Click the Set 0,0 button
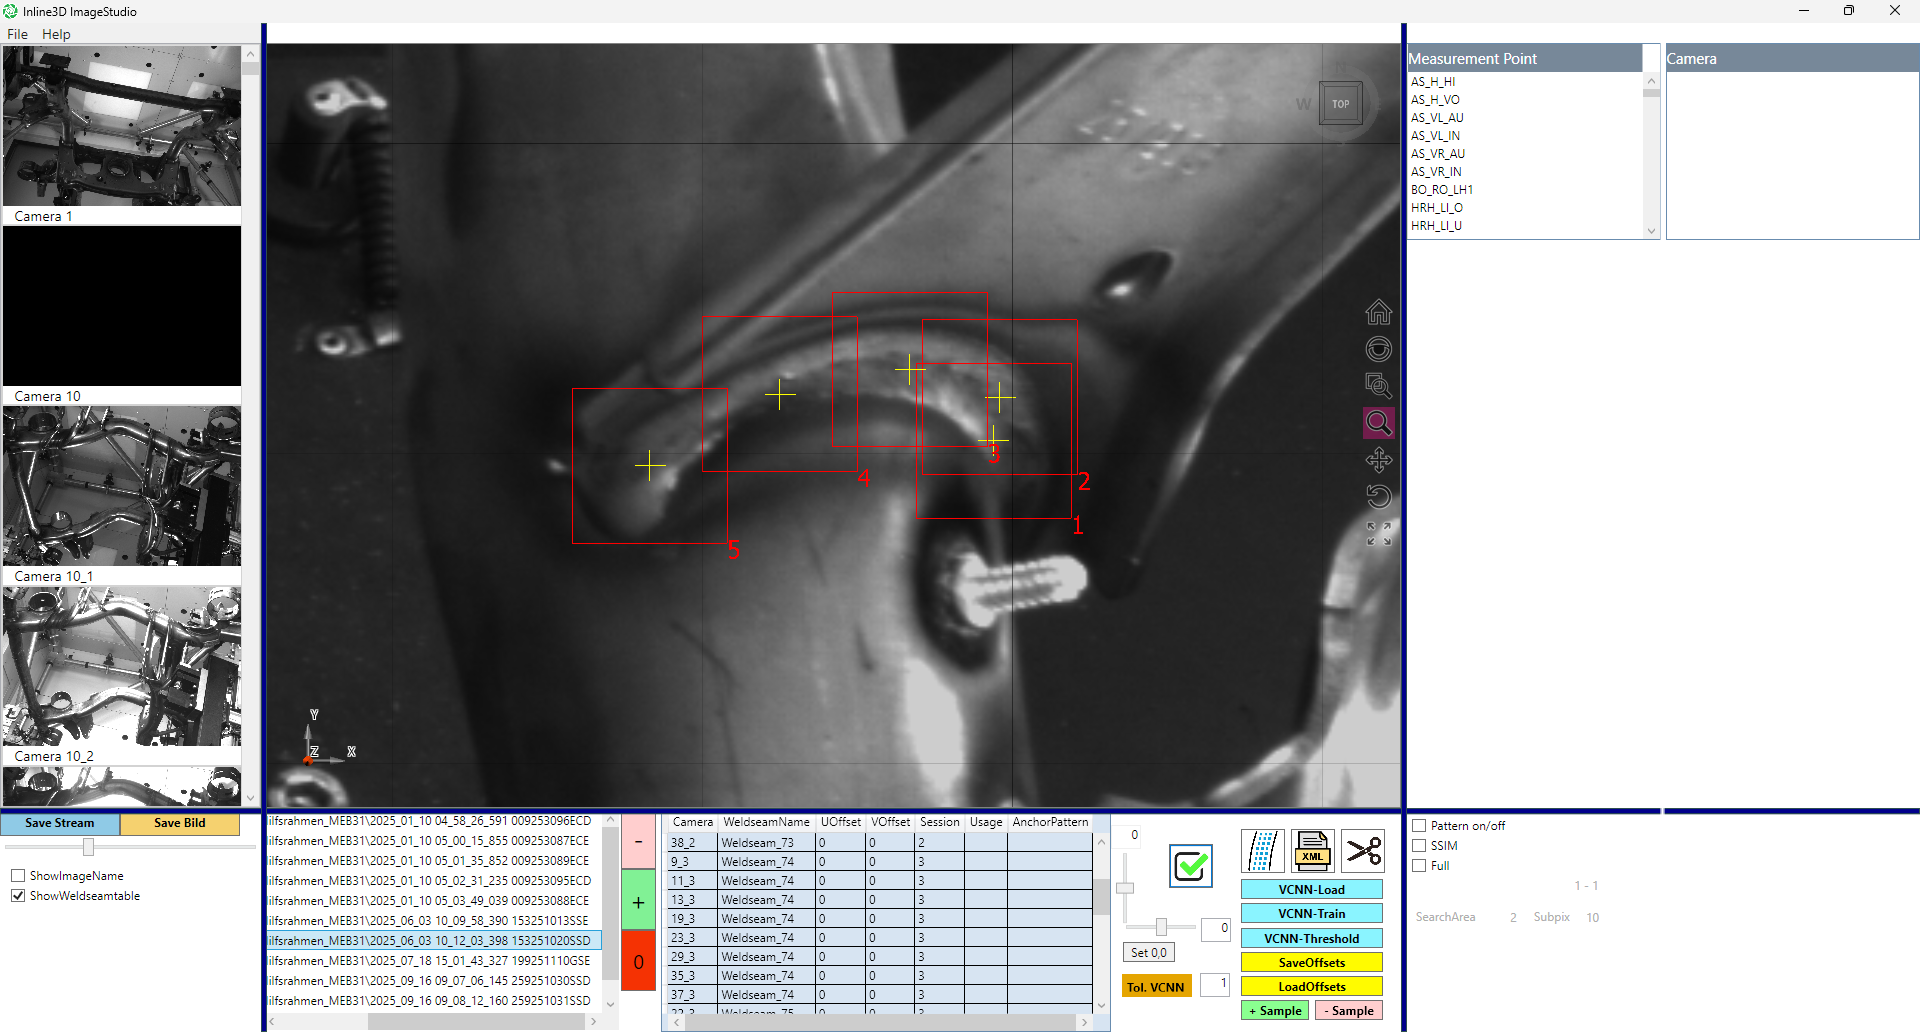The width and height of the screenshot is (1920, 1032). [x=1149, y=953]
